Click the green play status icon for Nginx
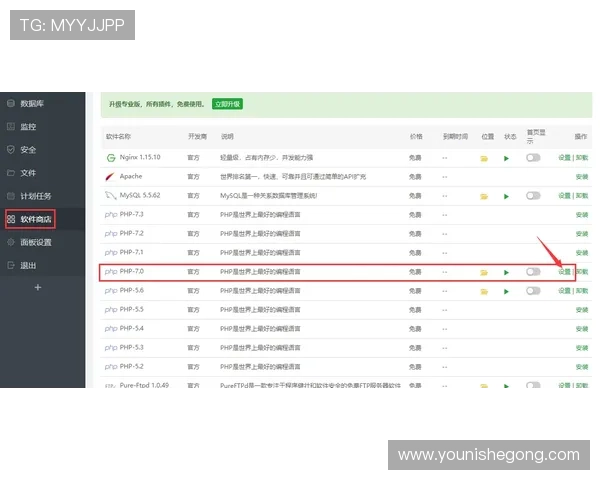 506,158
